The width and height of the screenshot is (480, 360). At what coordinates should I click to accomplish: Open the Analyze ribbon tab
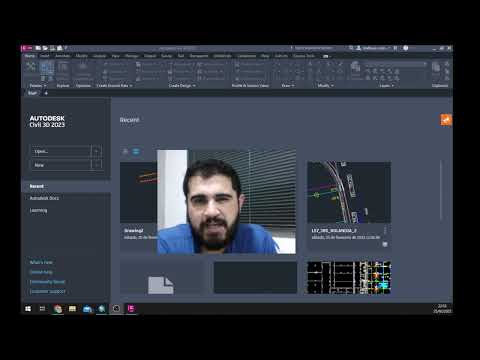click(99, 56)
